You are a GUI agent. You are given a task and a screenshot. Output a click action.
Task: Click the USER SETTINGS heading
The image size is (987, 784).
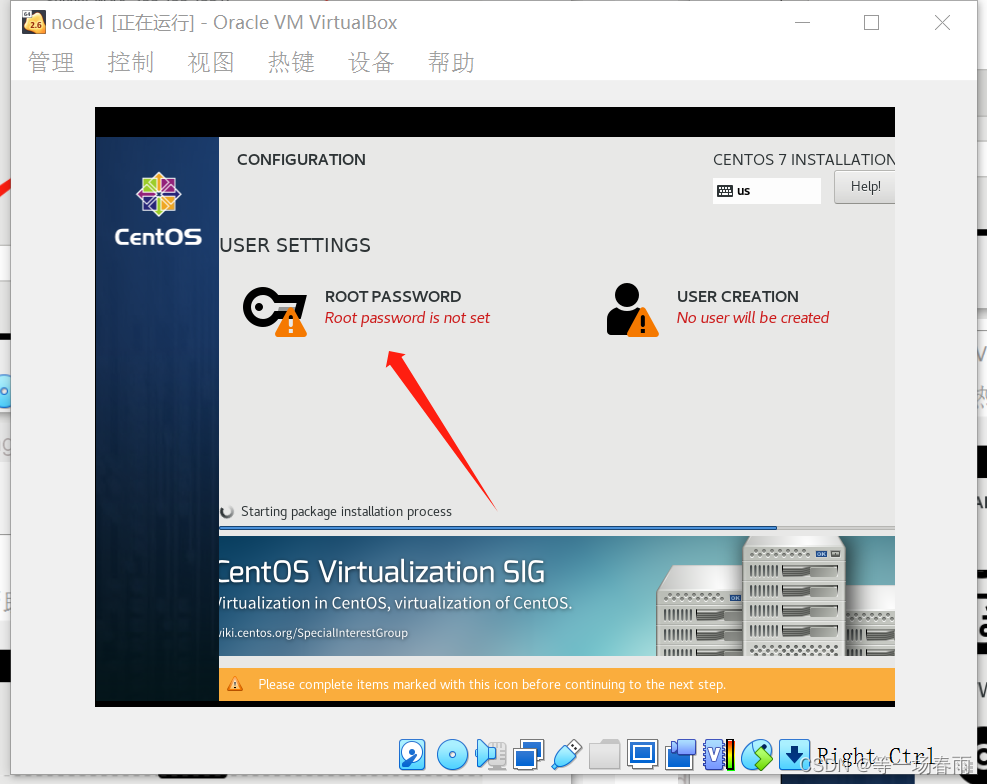coord(295,245)
